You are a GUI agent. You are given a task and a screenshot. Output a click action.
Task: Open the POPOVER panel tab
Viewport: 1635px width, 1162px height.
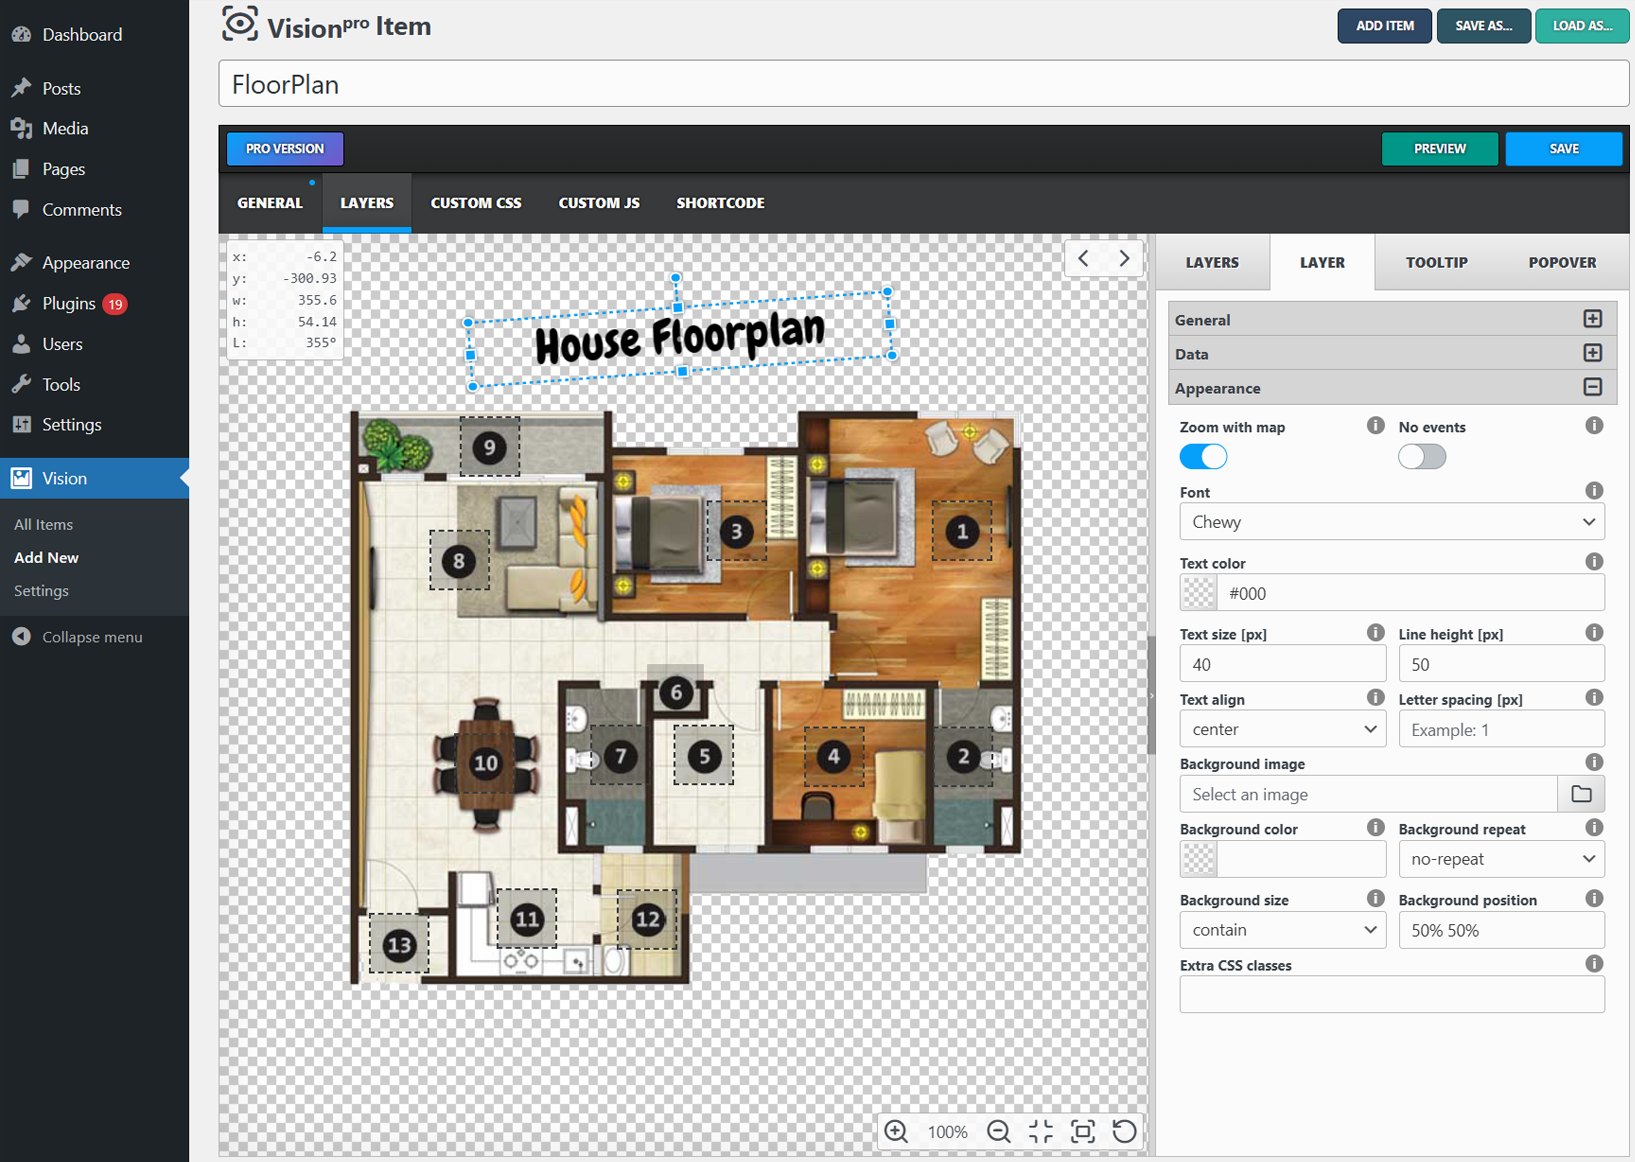1562,262
